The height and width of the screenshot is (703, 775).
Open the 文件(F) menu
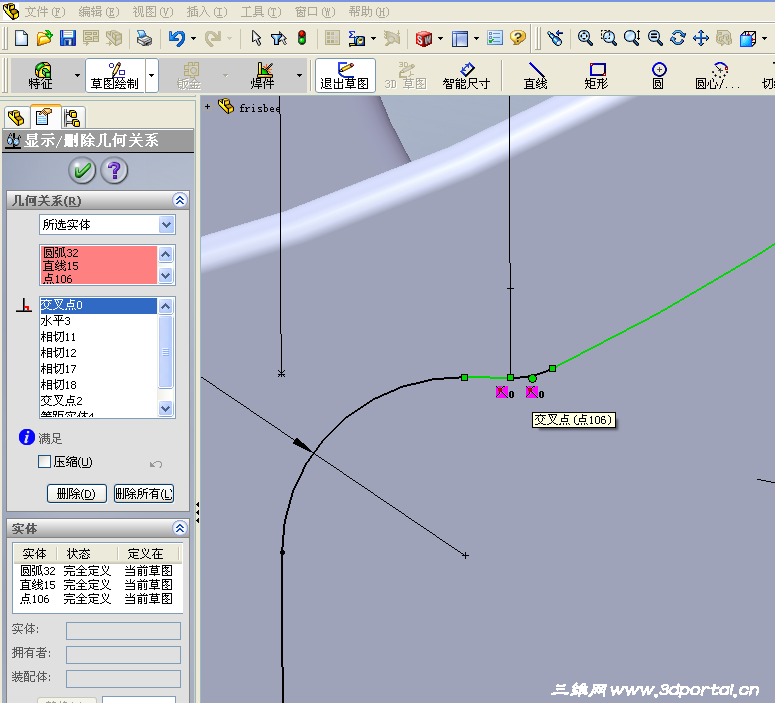coord(44,11)
